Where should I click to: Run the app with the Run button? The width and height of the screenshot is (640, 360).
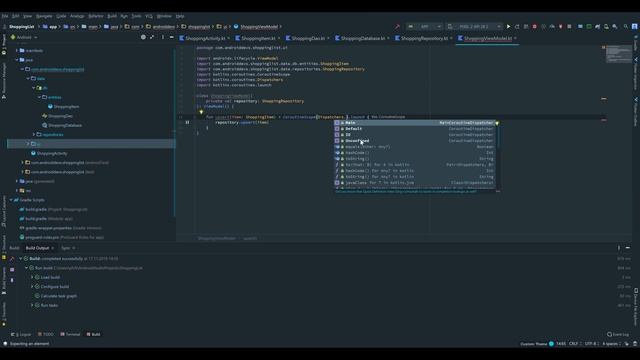(508, 27)
